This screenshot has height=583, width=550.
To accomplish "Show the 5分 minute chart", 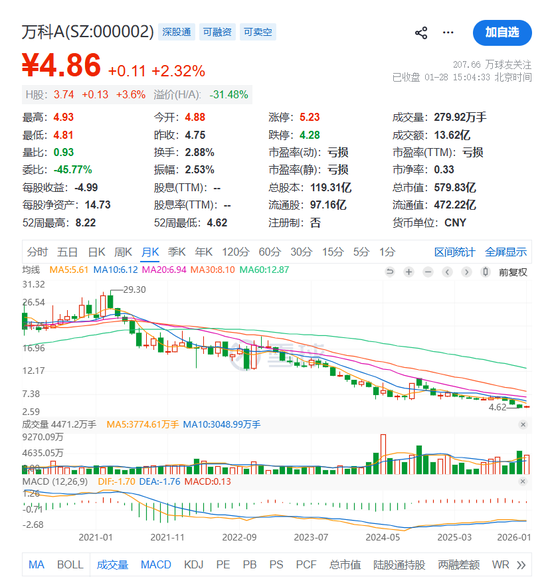I will tap(361, 252).
